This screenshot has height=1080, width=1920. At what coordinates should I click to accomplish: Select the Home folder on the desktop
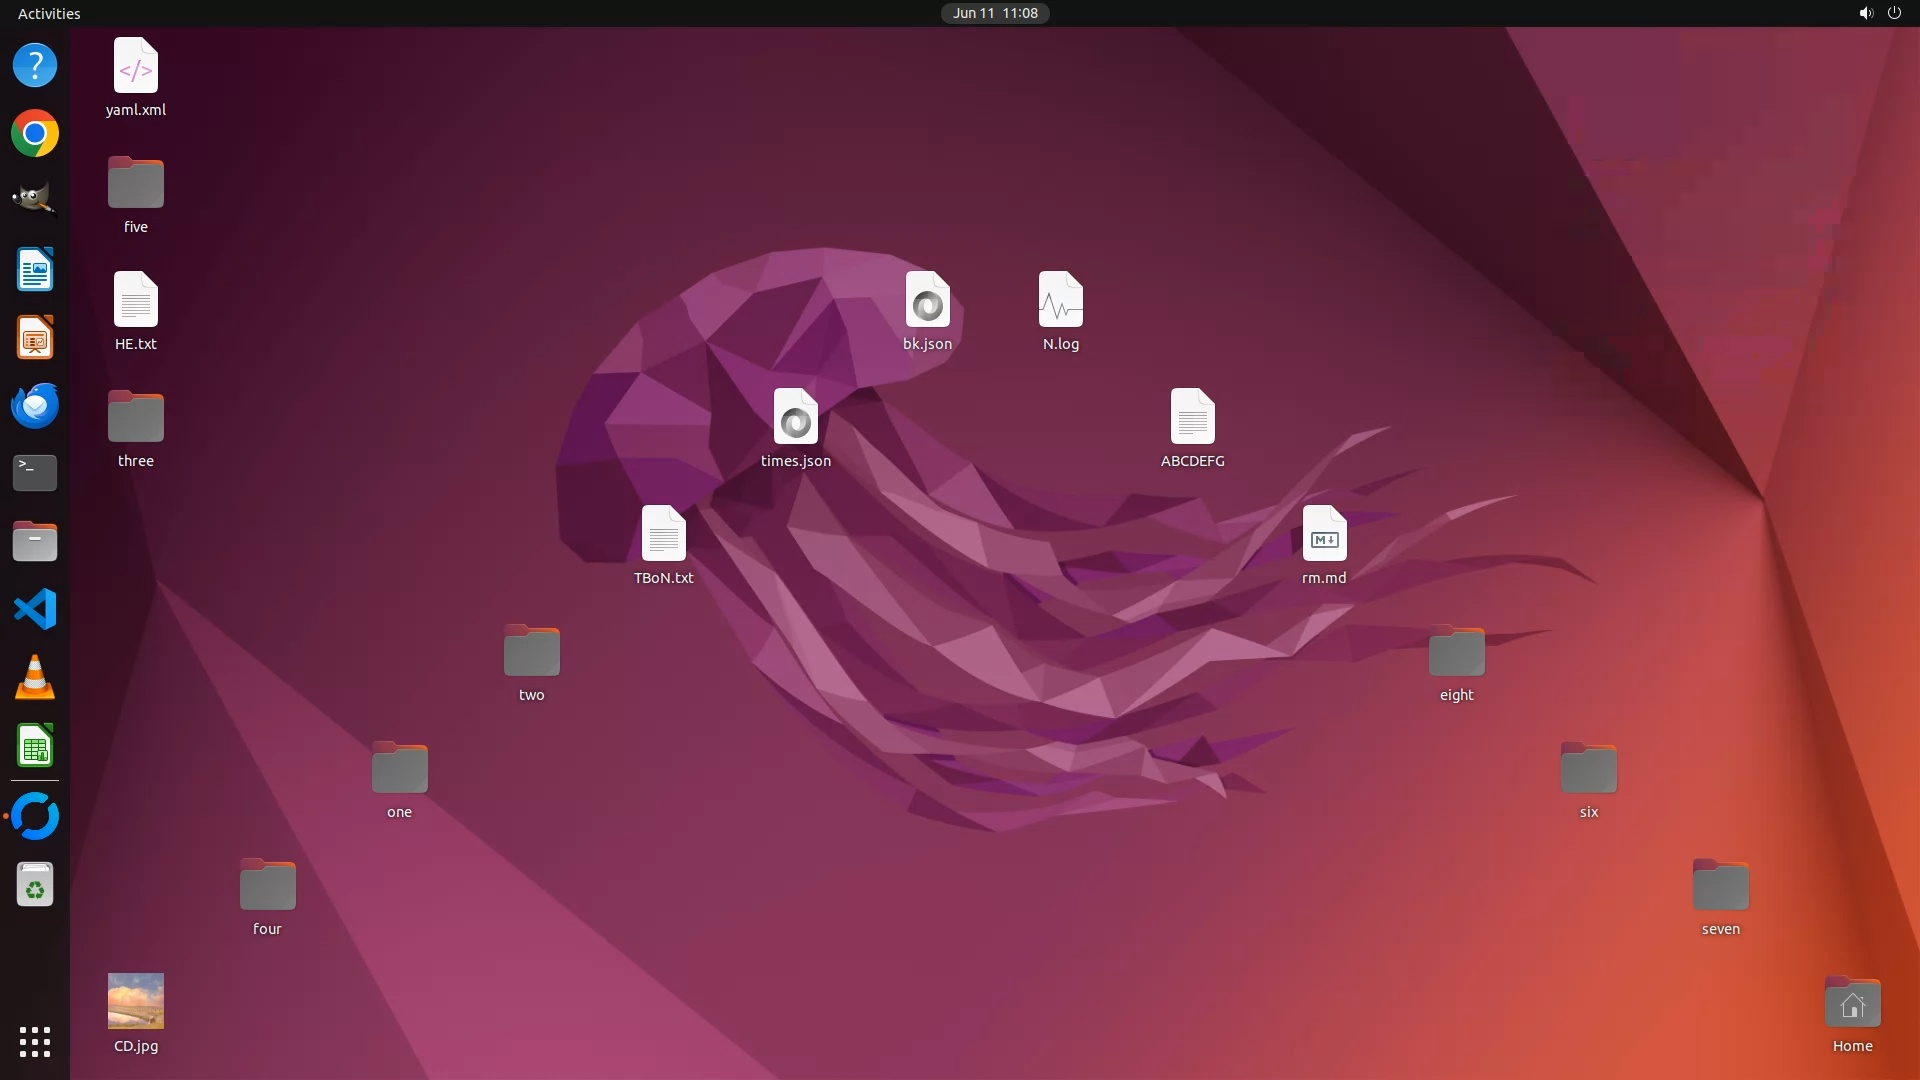(x=1852, y=1003)
